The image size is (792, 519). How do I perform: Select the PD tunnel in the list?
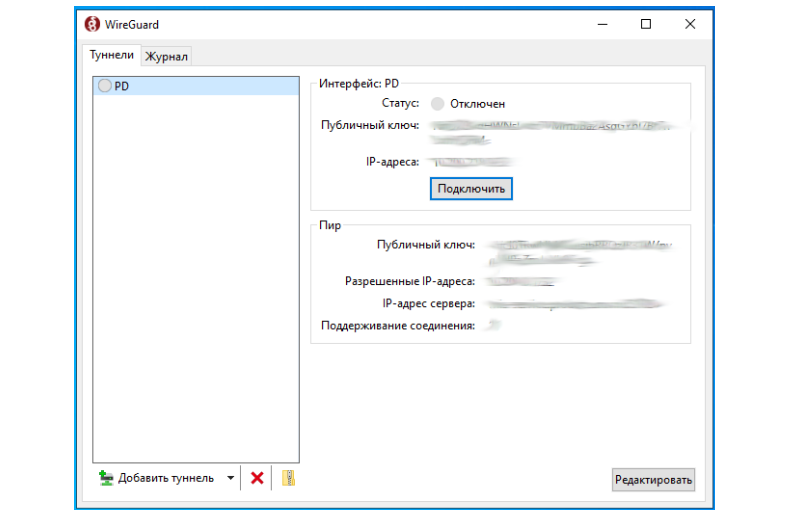click(x=196, y=86)
